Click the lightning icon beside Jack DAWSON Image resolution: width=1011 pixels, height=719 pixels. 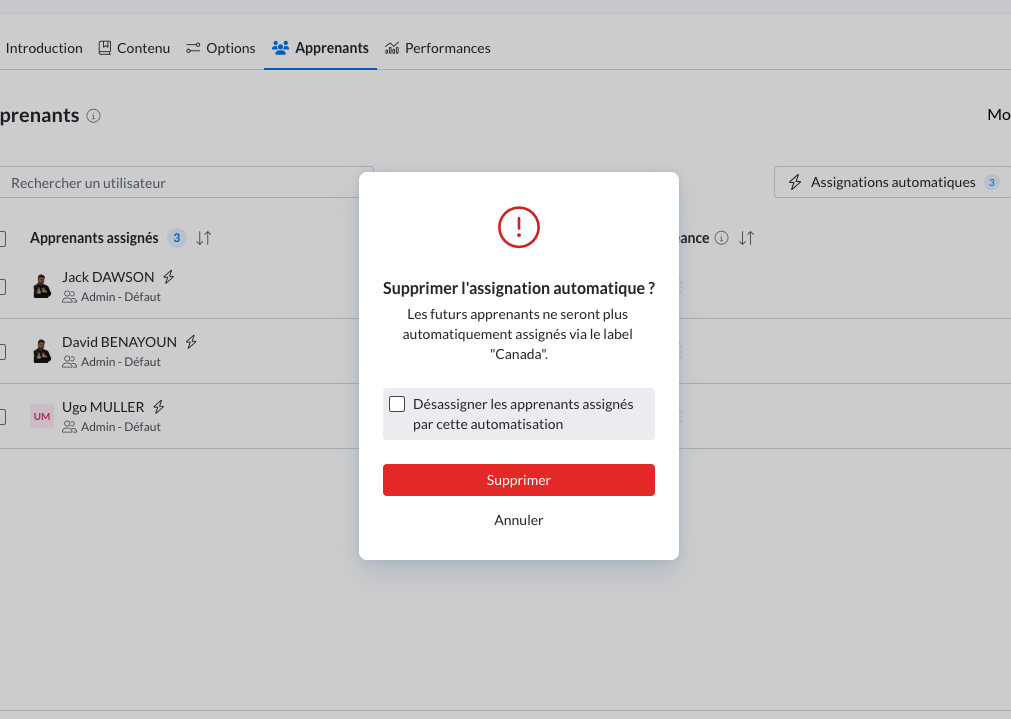[x=169, y=276]
